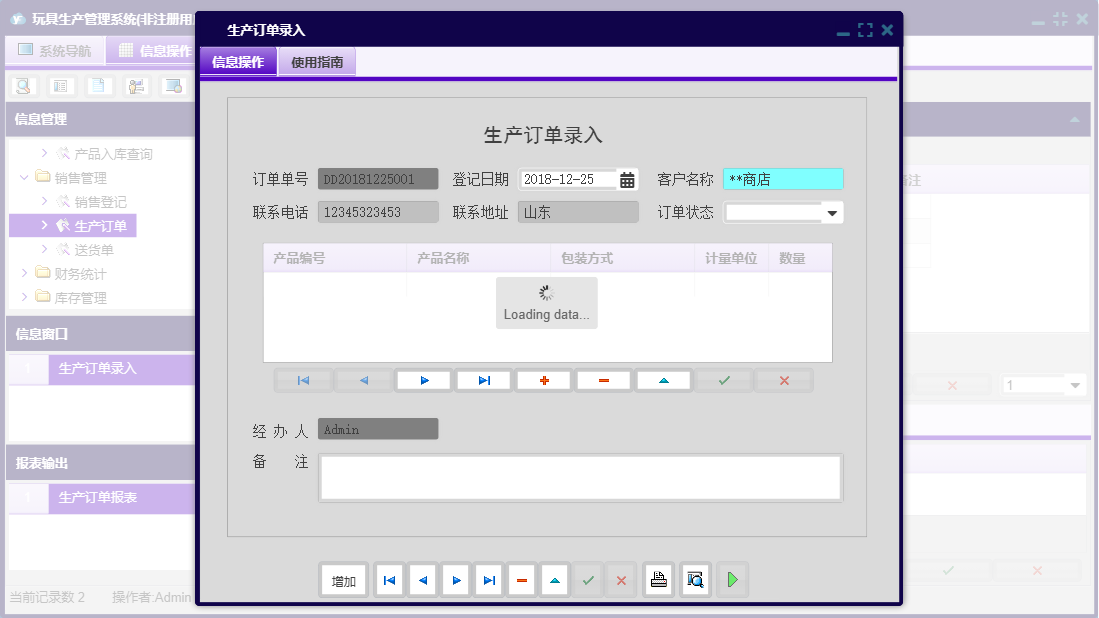The height and width of the screenshot is (618, 1099).
Task: Click inside the 备注 text area
Action: (580, 478)
